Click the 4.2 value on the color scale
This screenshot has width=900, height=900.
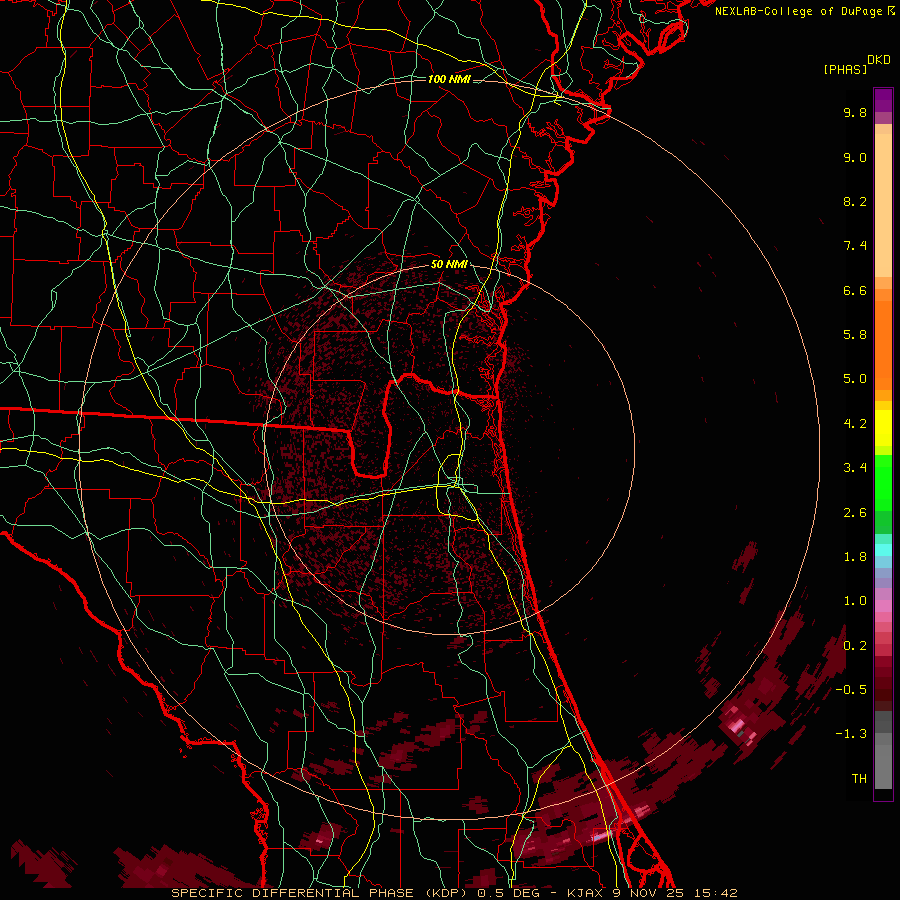coord(855,424)
